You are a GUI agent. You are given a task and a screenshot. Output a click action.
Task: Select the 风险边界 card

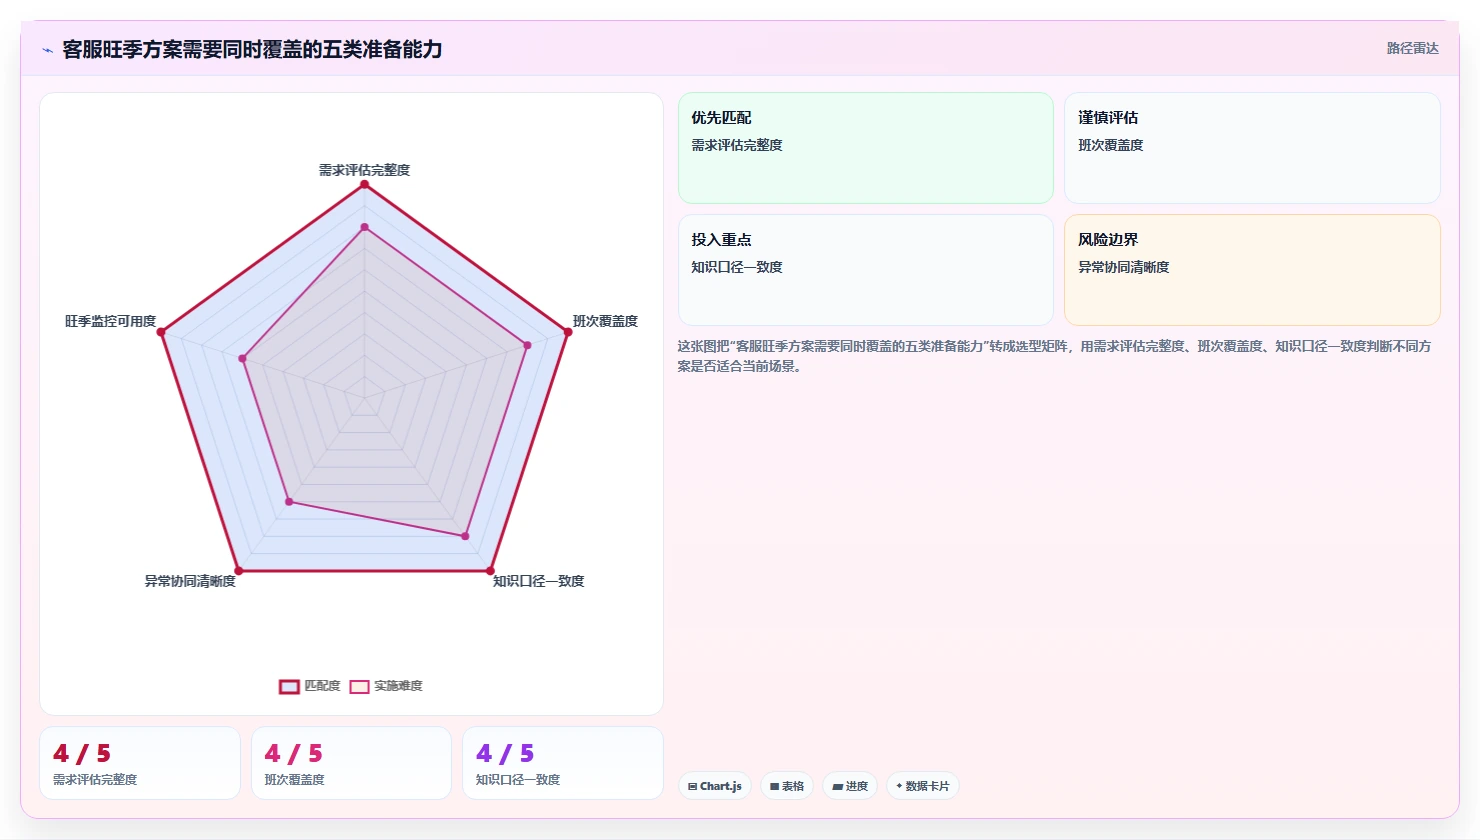[x=1252, y=270]
